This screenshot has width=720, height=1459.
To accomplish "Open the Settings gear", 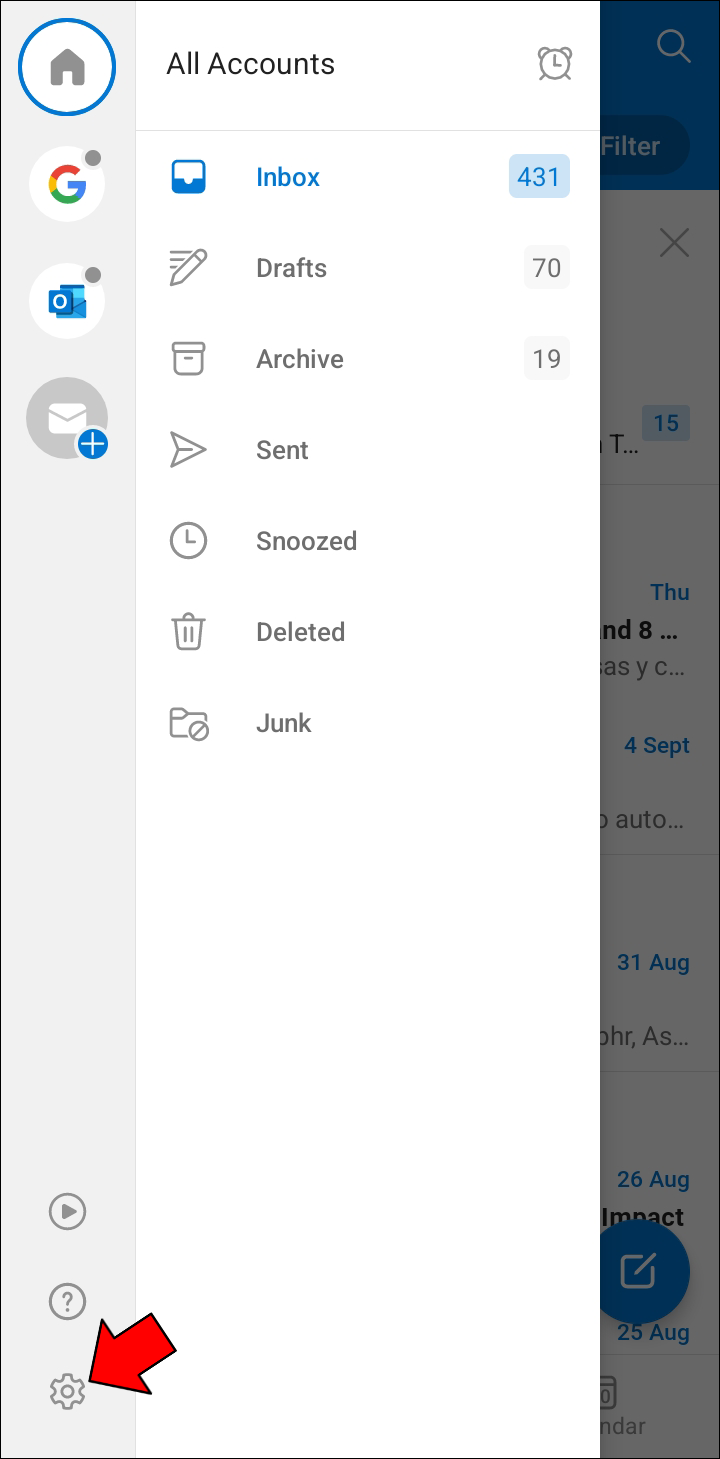I will [x=67, y=1391].
